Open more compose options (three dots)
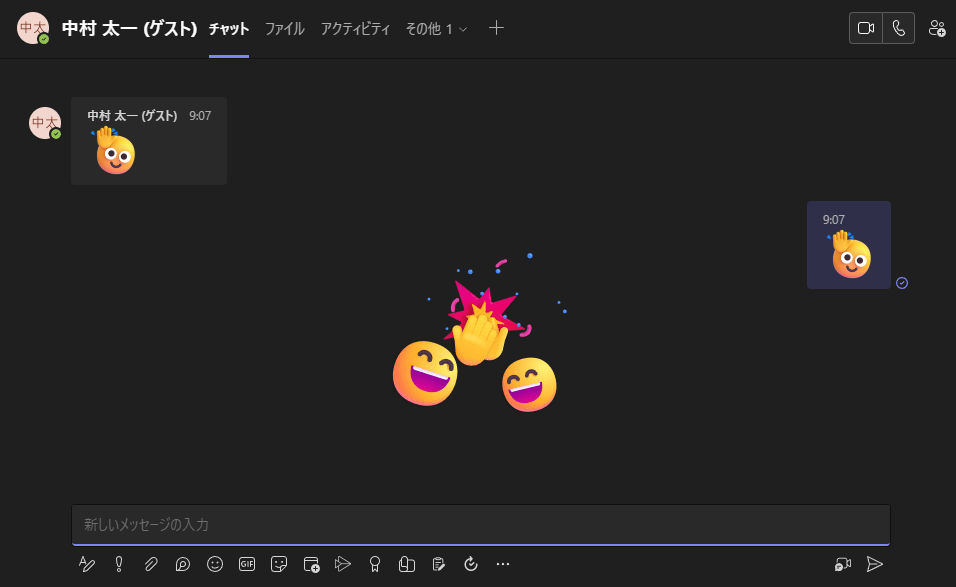This screenshot has width=956, height=587. click(x=503, y=564)
